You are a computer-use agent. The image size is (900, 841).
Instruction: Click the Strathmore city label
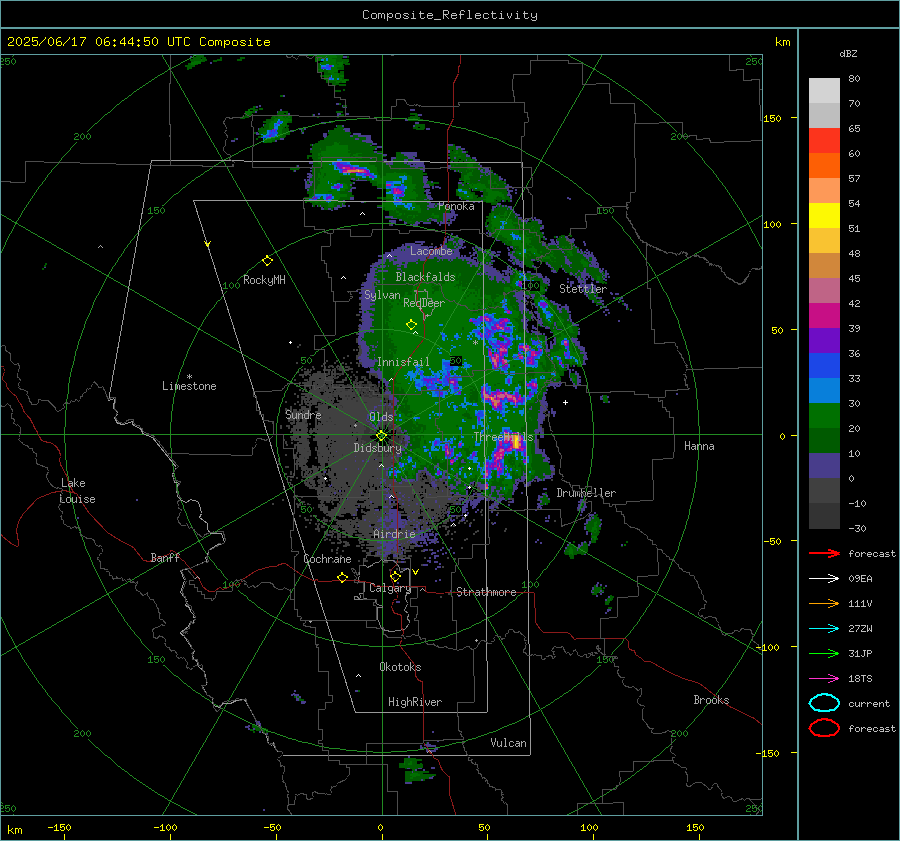pos(486,592)
